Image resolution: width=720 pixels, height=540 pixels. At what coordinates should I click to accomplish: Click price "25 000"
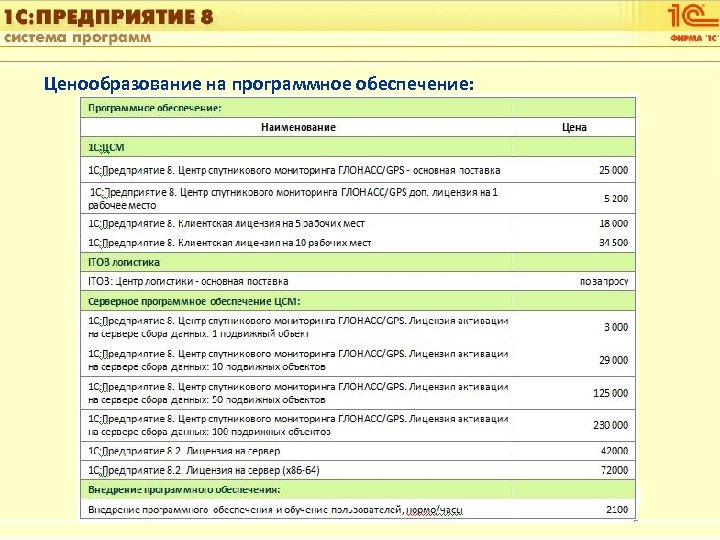613,170
